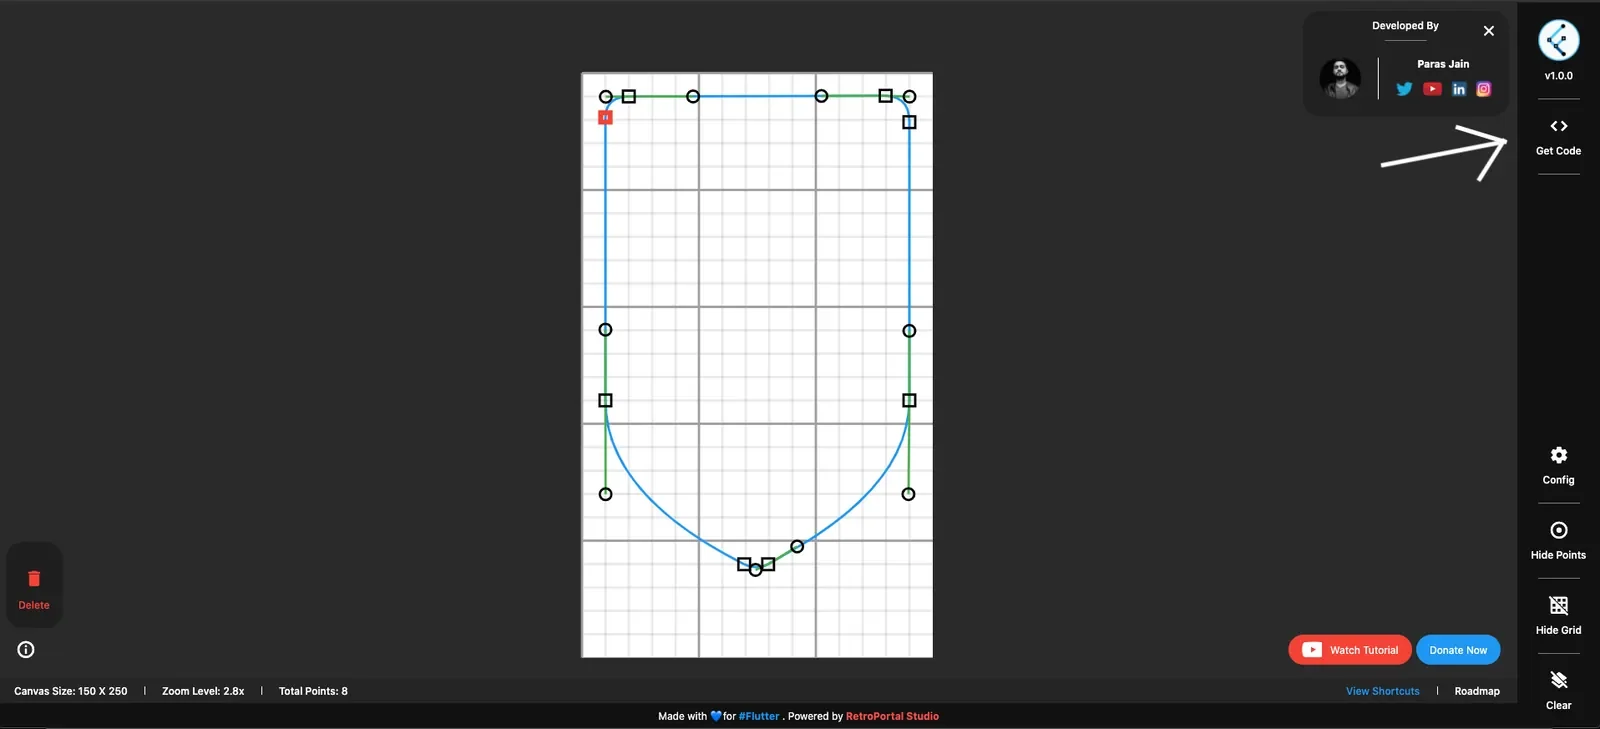Open Paras Jain's LinkedIn profile
Screen dimensions: 1600x729
click(1459, 89)
